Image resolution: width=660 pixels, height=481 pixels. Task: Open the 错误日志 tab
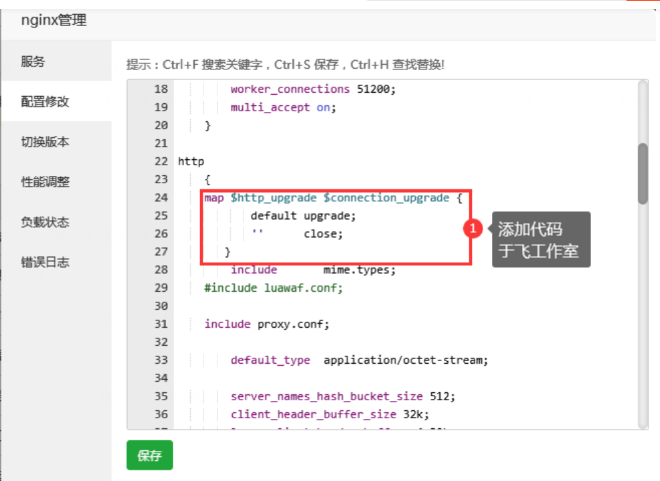point(46,261)
